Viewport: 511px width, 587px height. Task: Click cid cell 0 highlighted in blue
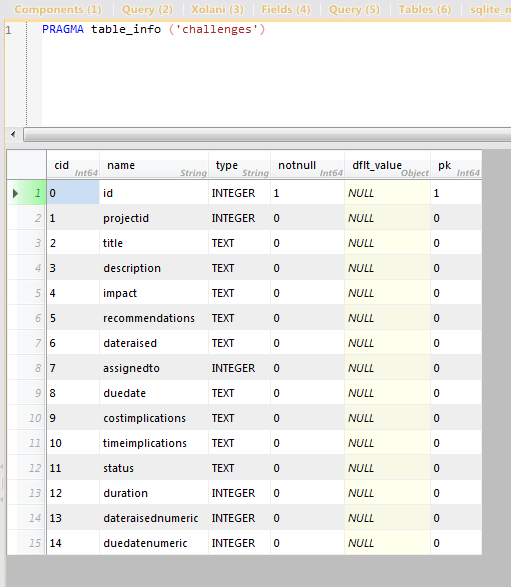click(x=73, y=193)
